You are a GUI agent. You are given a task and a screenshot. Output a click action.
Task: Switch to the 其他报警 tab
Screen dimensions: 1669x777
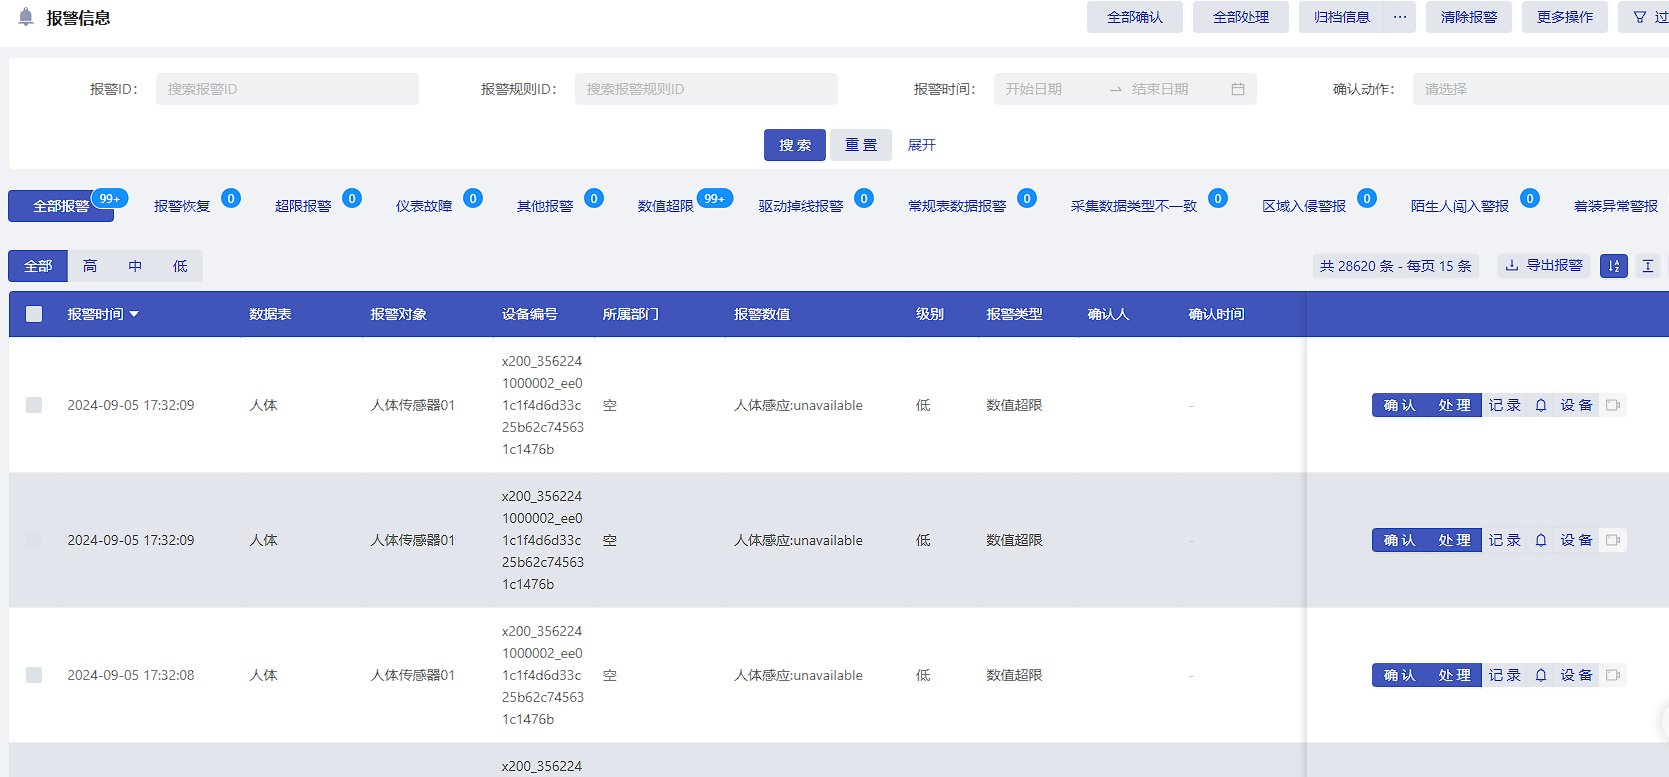point(545,206)
